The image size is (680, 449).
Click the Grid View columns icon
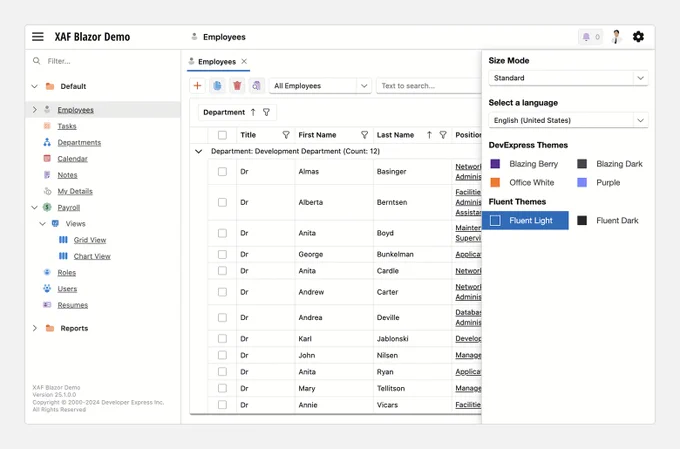pyautogui.click(x=63, y=239)
